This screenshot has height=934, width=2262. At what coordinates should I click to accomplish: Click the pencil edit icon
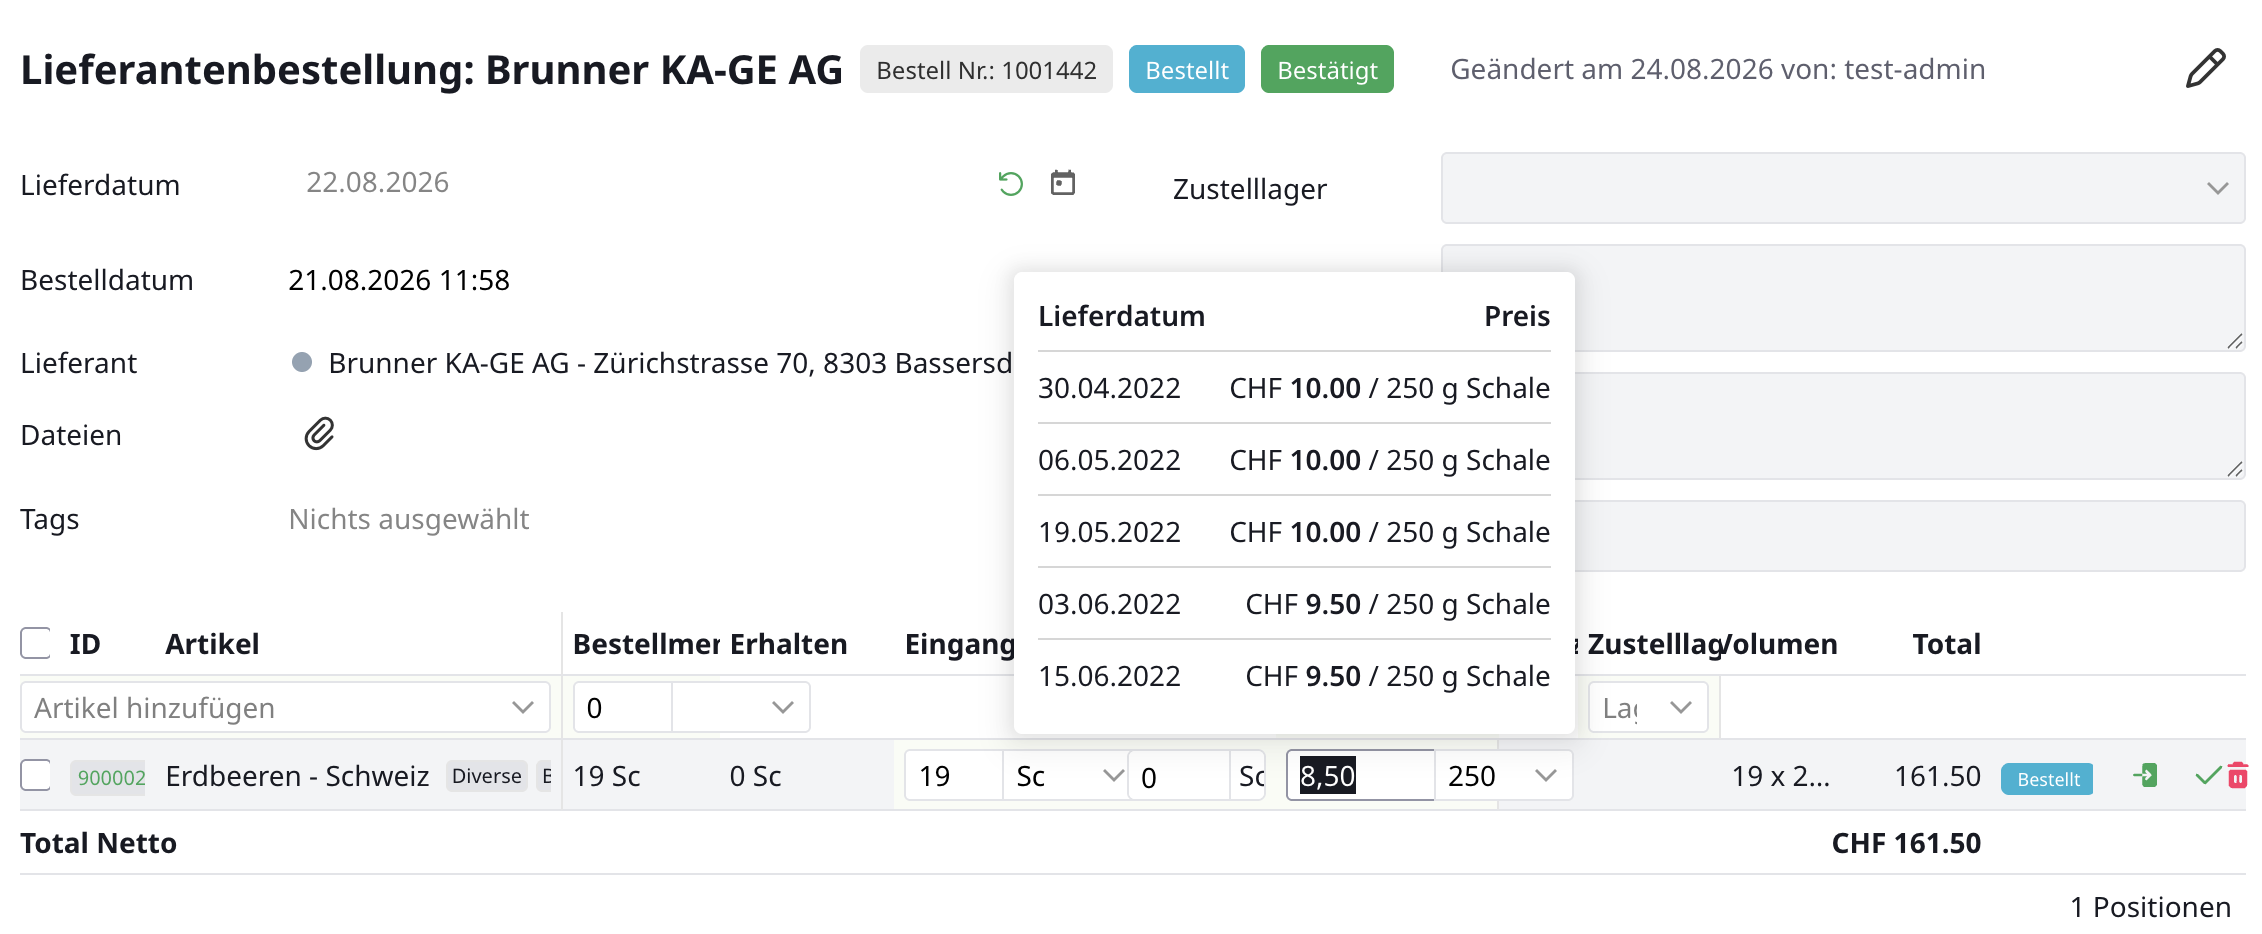point(2205,69)
